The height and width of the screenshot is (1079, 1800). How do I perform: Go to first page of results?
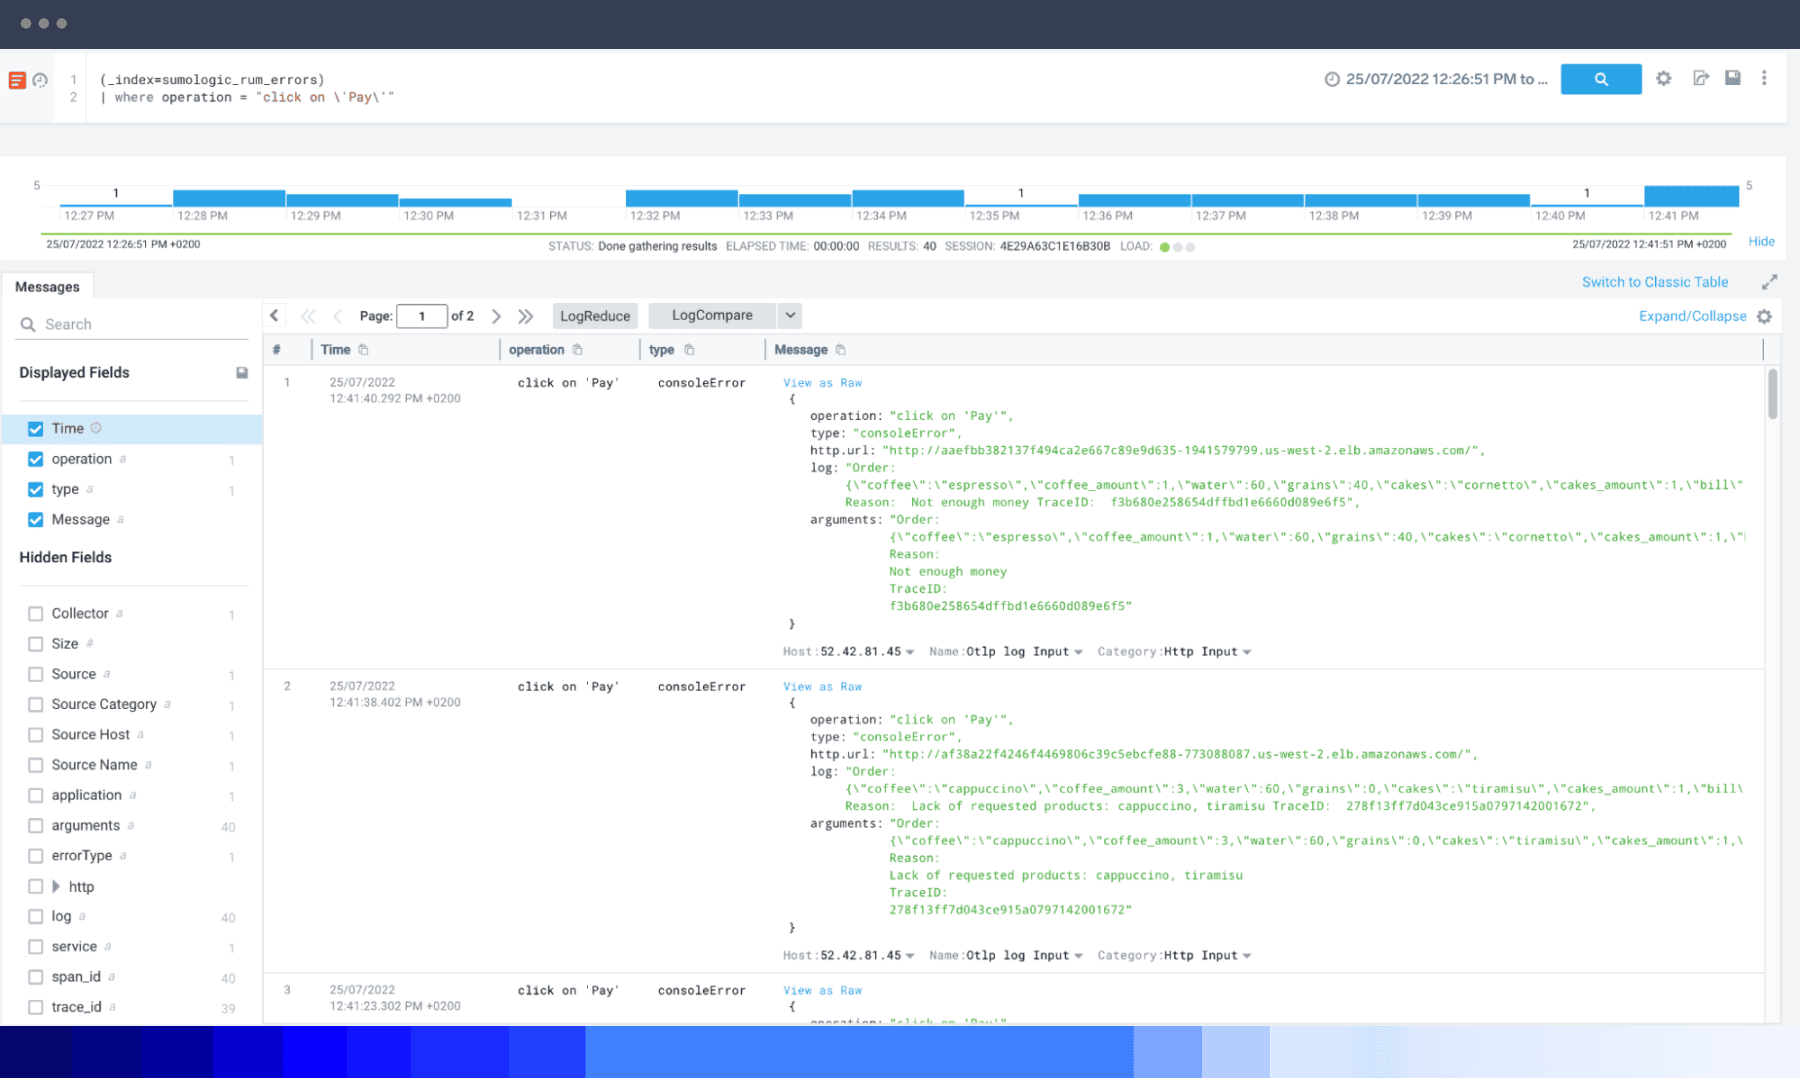pos(308,316)
